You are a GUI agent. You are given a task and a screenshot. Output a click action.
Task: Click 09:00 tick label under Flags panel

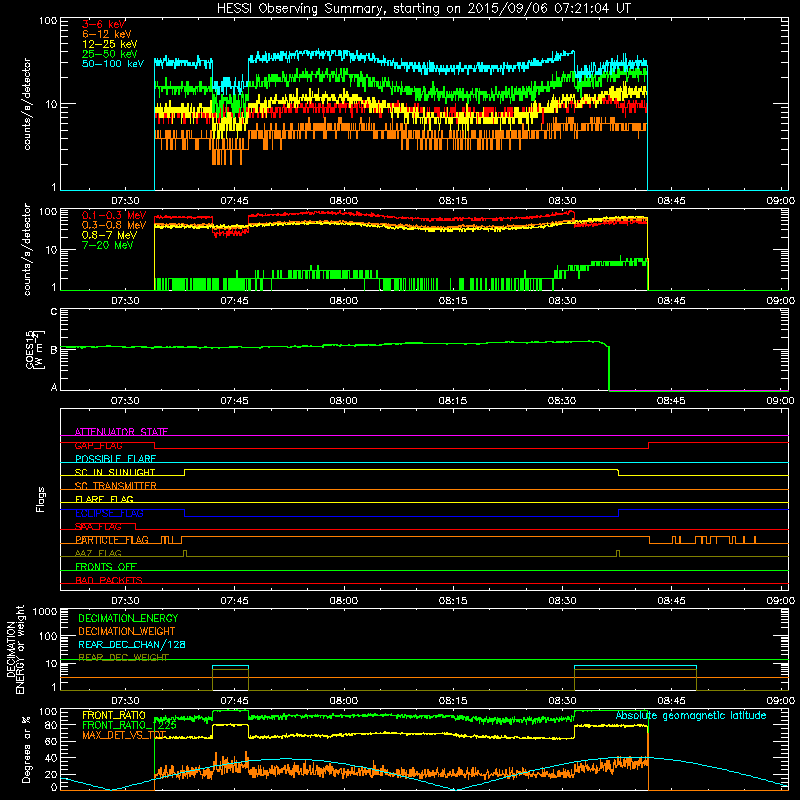coord(781,601)
